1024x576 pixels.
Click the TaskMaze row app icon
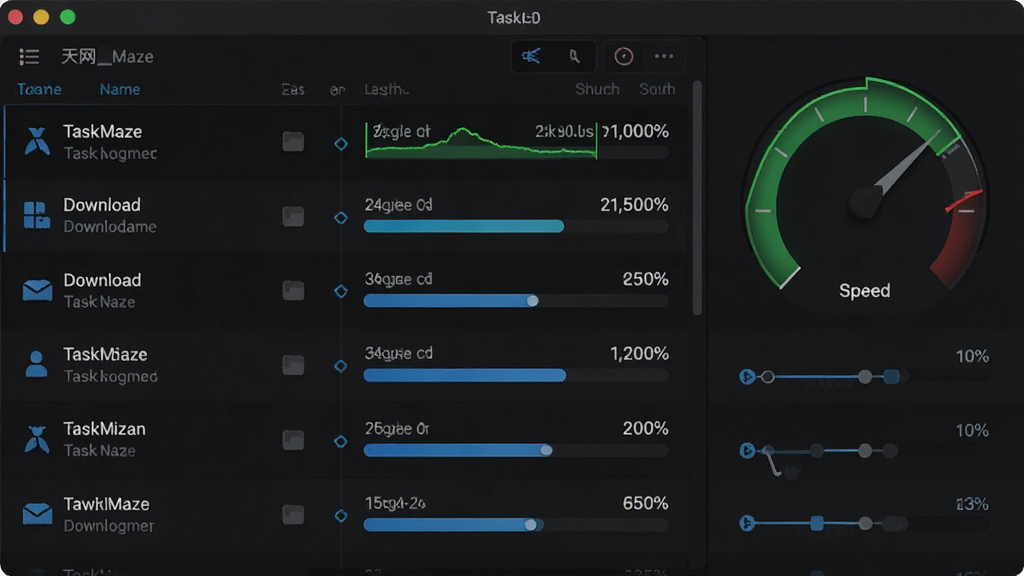point(37,141)
